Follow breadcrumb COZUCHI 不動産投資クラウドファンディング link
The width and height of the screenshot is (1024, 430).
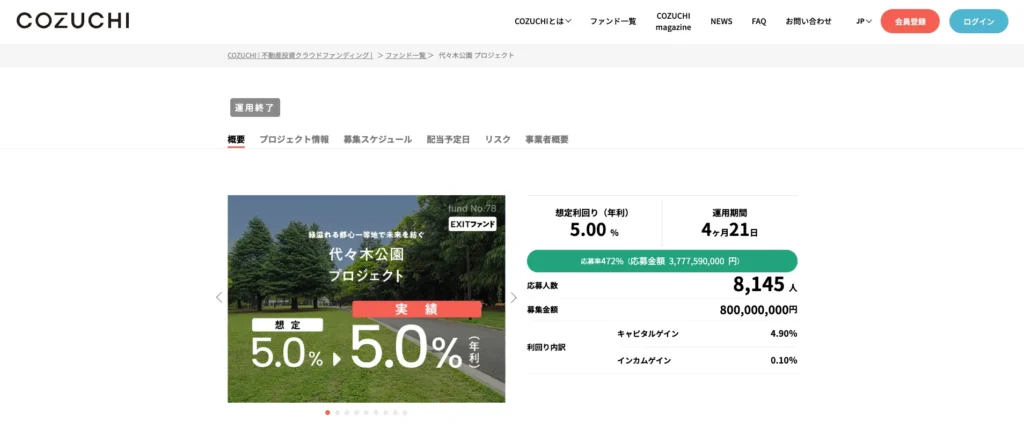pyautogui.click(x=300, y=56)
